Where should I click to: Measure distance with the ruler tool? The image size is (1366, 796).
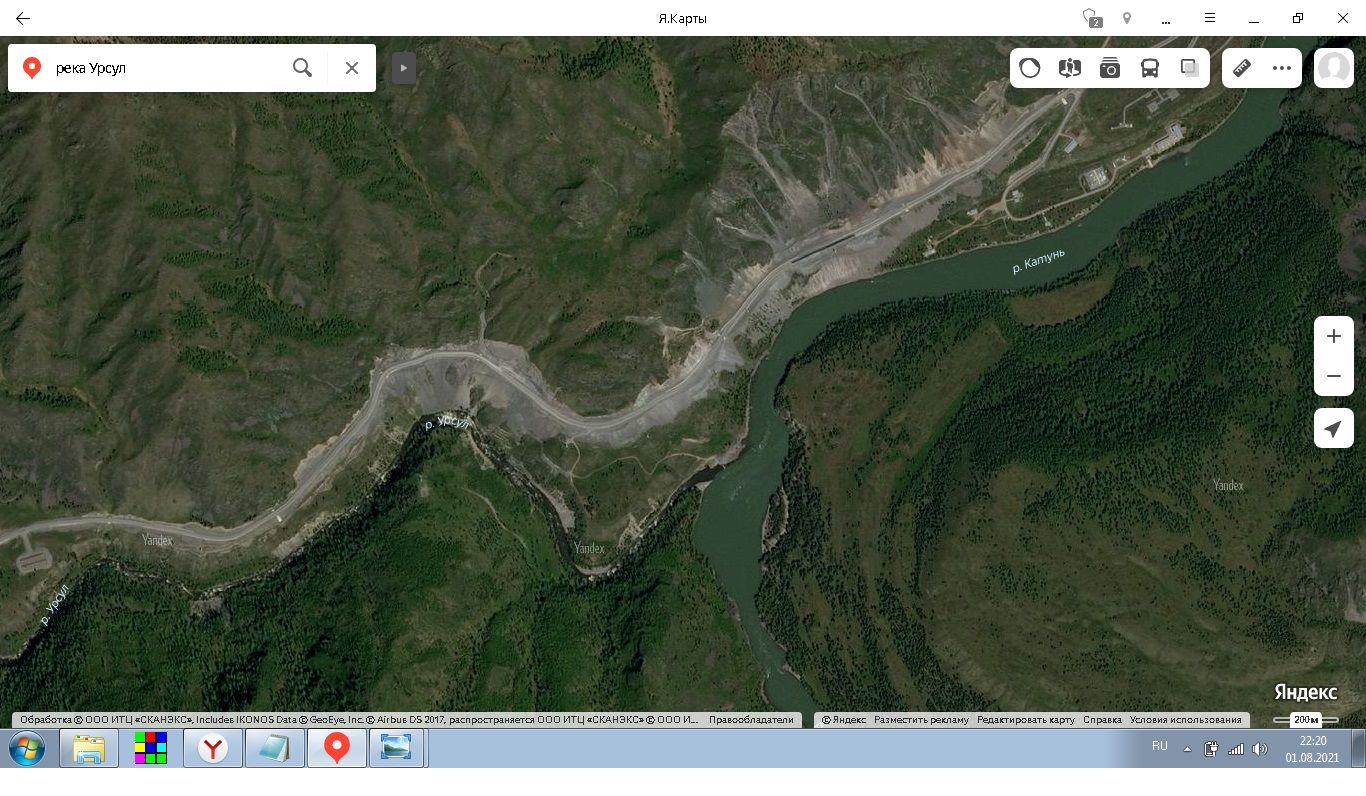[x=1242, y=68]
